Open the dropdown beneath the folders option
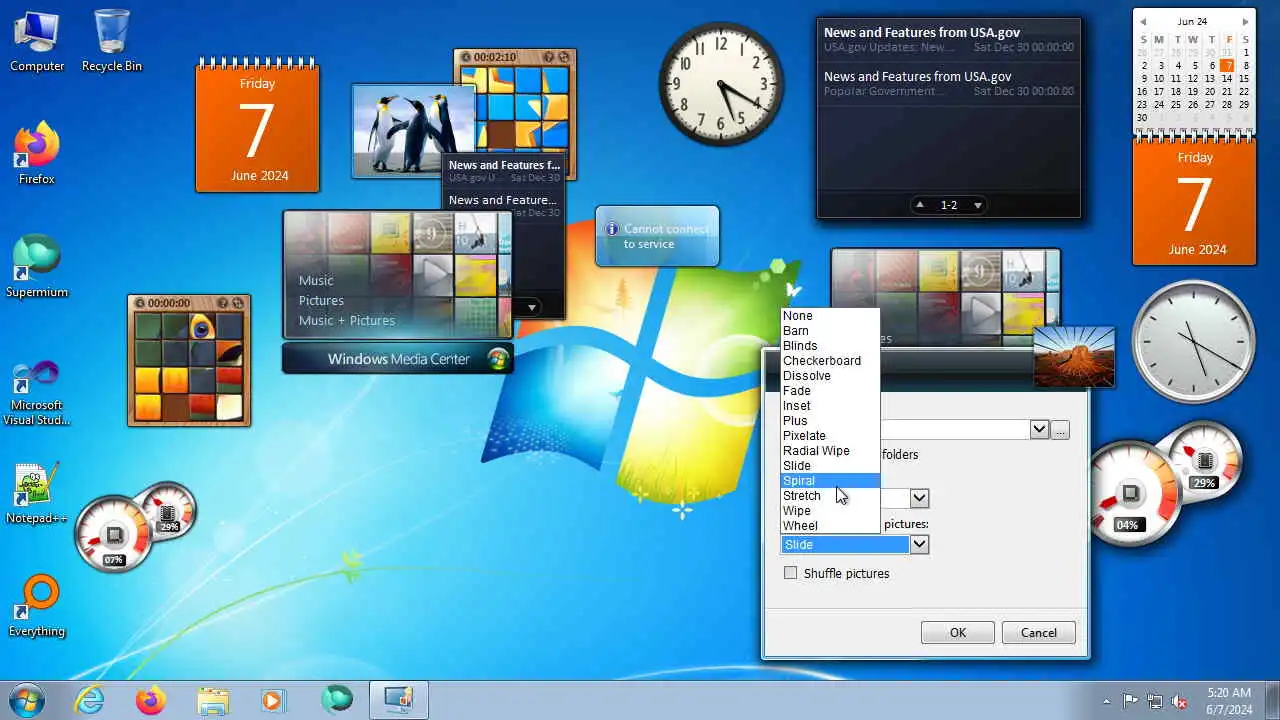 pyautogui.click(x=919, y=498)
